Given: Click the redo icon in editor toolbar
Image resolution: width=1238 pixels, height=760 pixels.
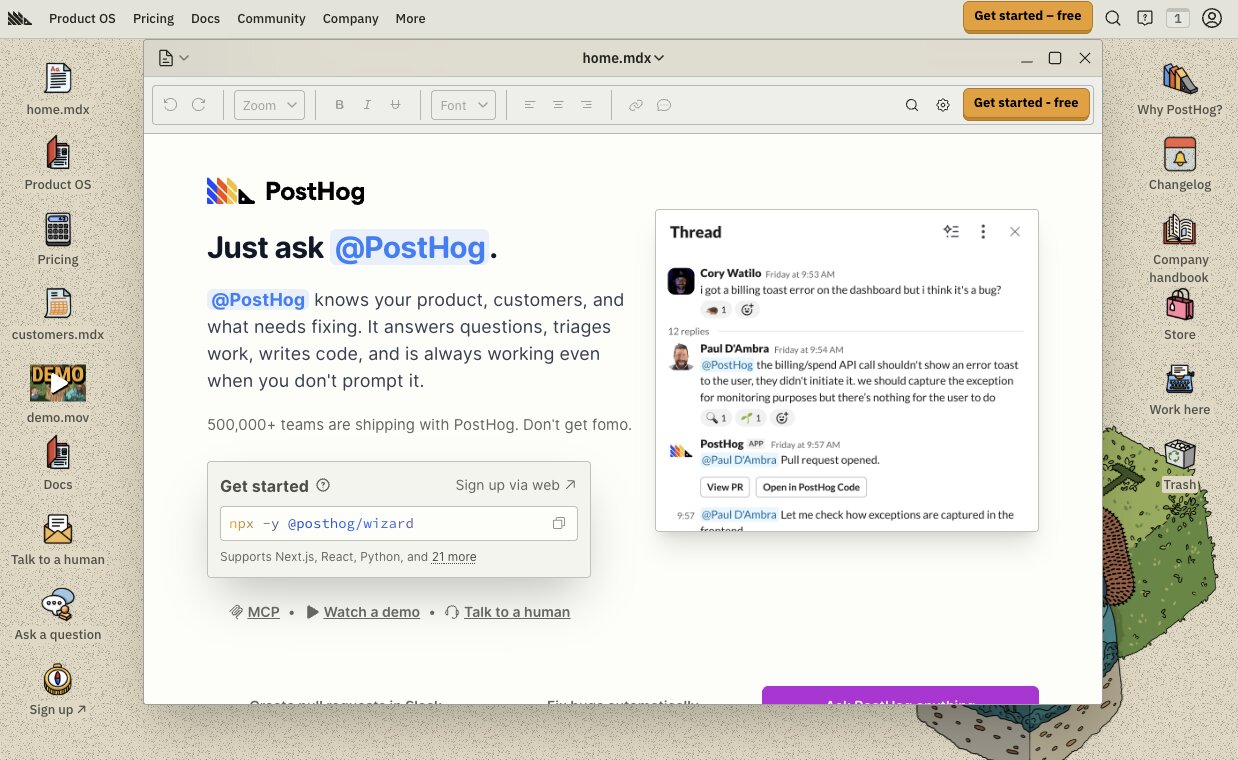Looking at the screenshot, I should [198, 105].
